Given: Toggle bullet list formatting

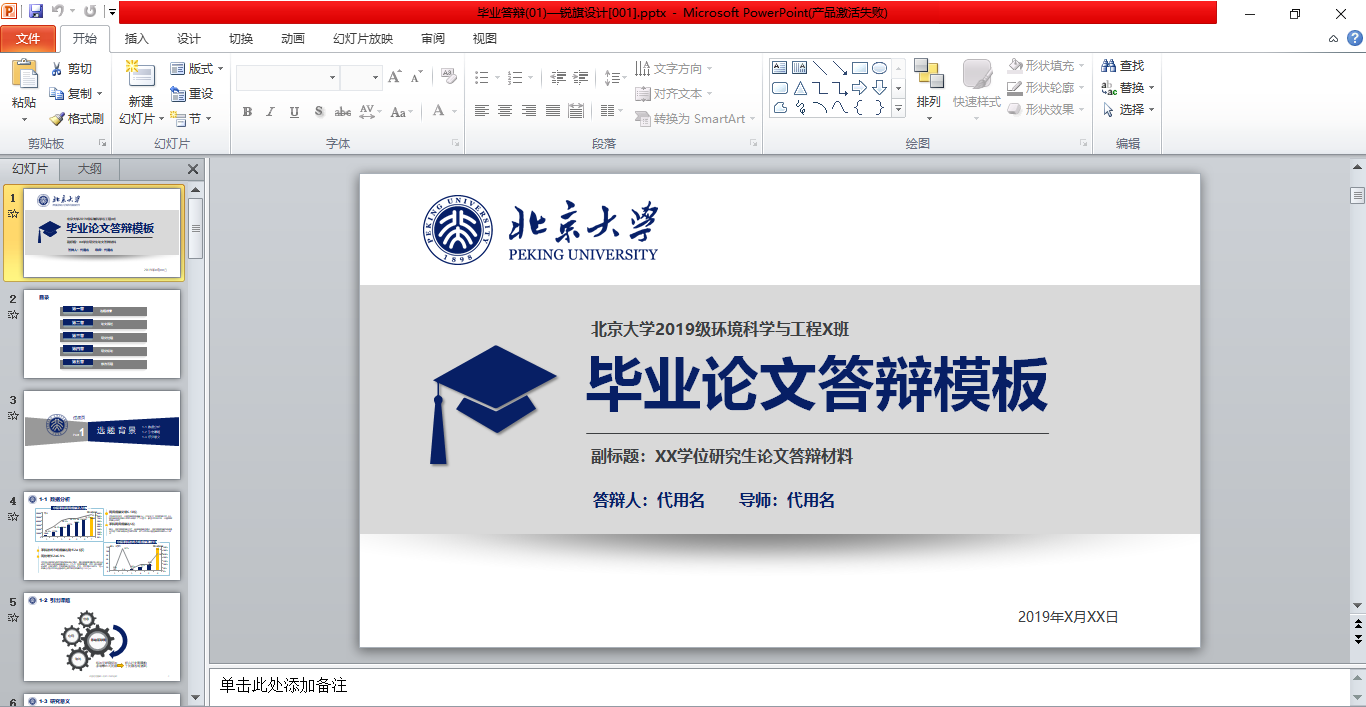Looking at the screenshot, I should [x=481, y=77].
